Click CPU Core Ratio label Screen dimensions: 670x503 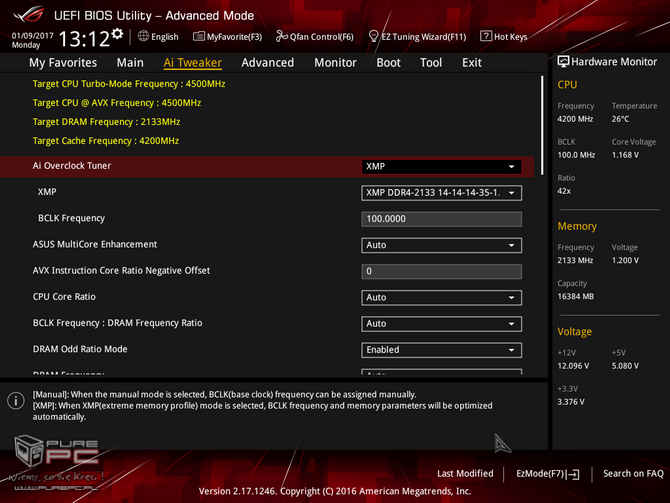[x=64, y=297]
